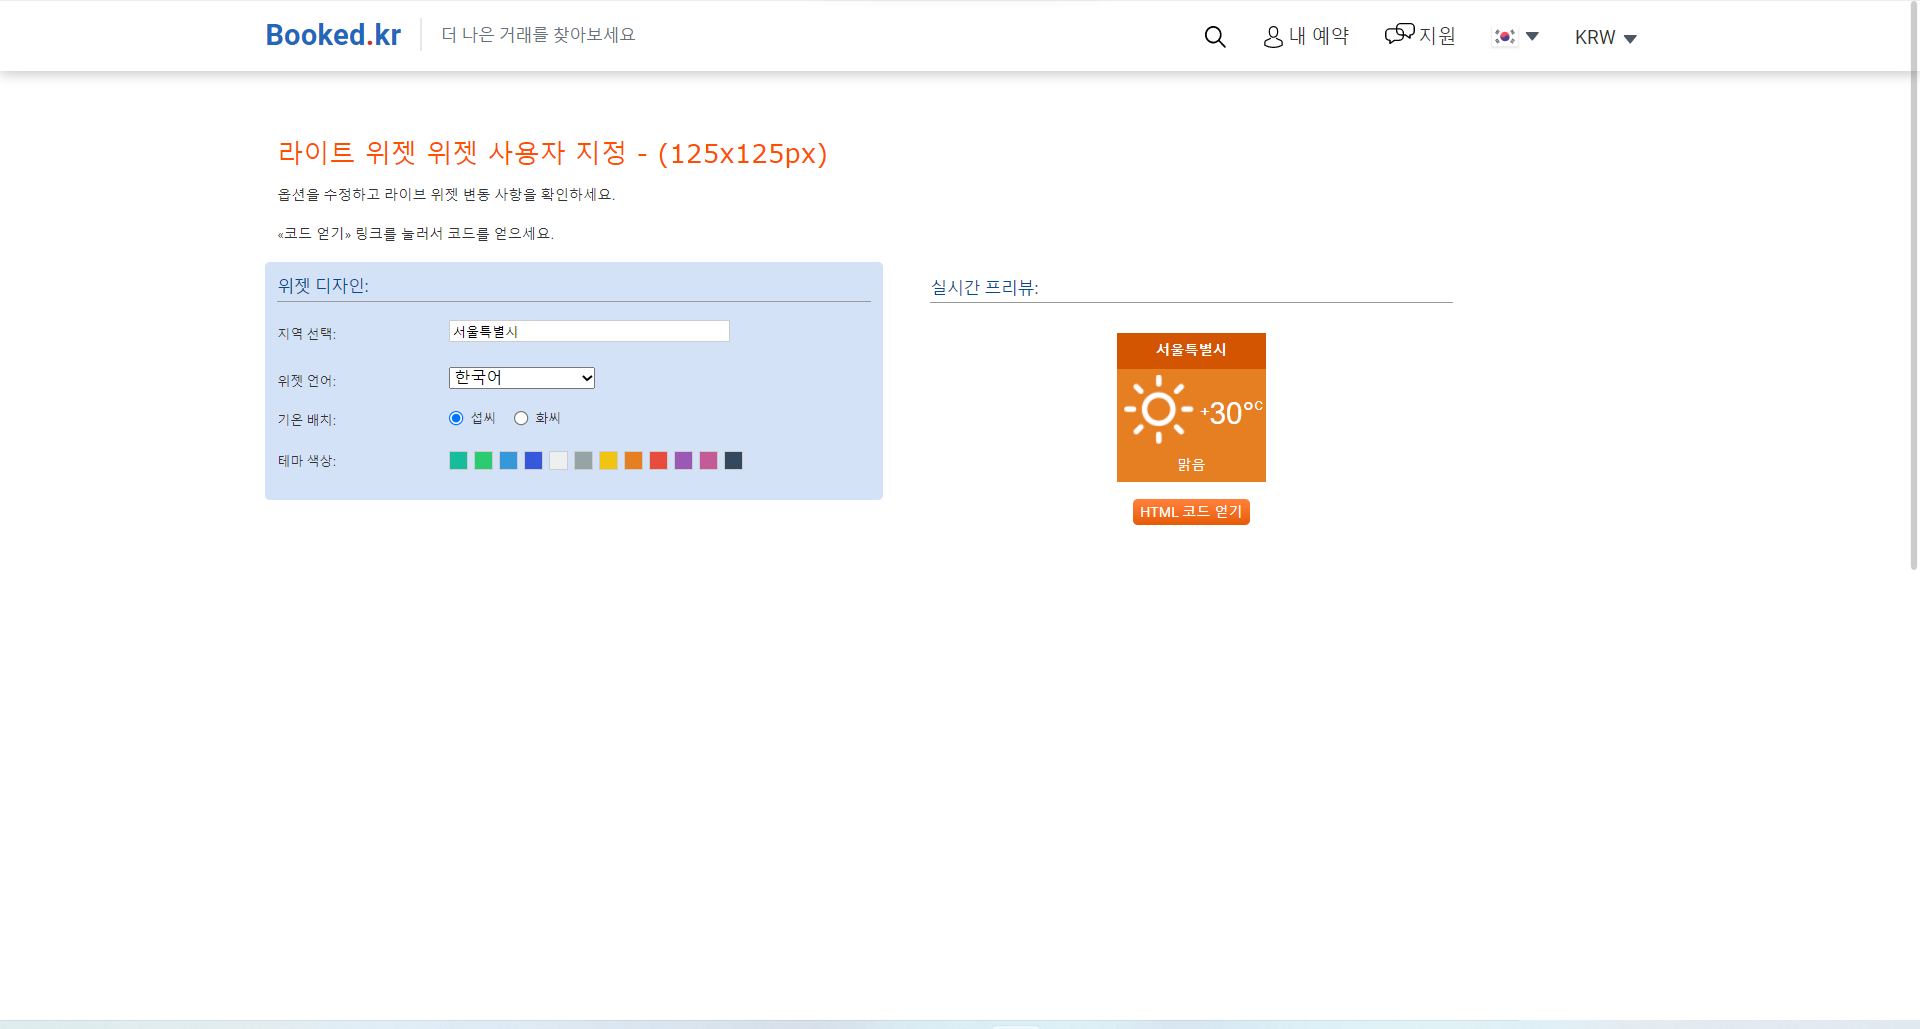Open the 지원 support link
The width and height of the screenshot is (1920, 1029).
[1420, 35]
